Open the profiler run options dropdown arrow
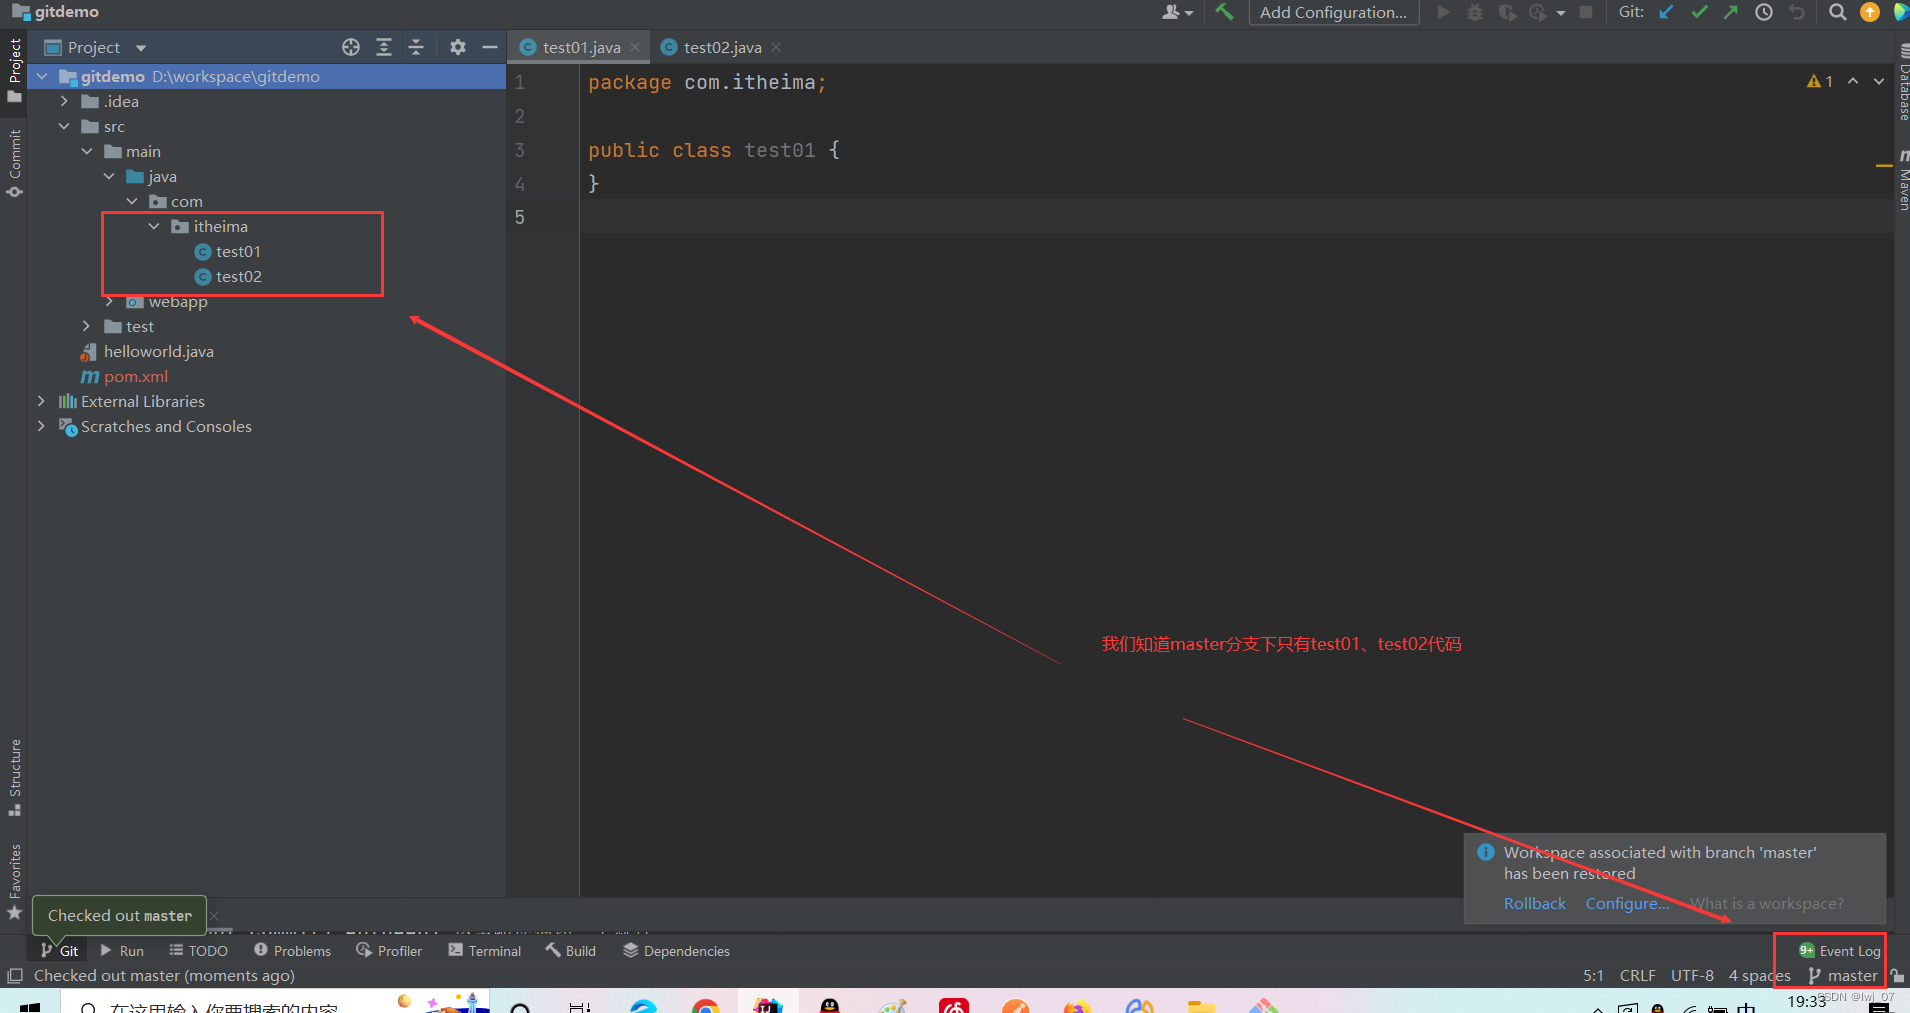The image size is (1910, 1013). click(1561, 13)
